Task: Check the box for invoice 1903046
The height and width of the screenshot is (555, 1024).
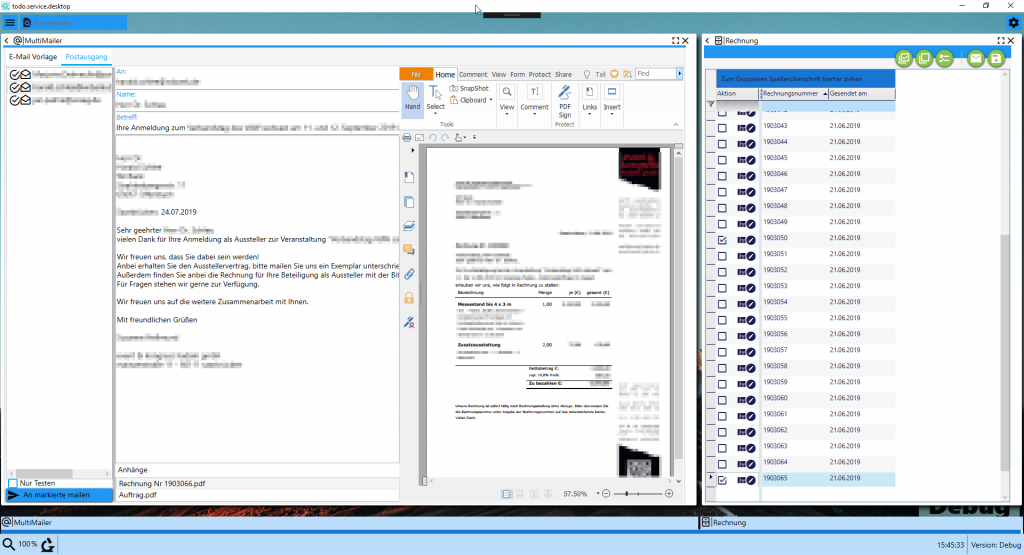Action: (722, 176)
